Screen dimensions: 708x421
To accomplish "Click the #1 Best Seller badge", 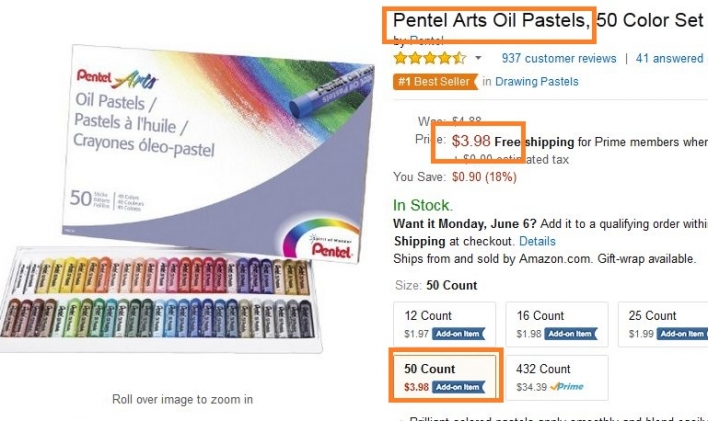I will tap(435, 82).
